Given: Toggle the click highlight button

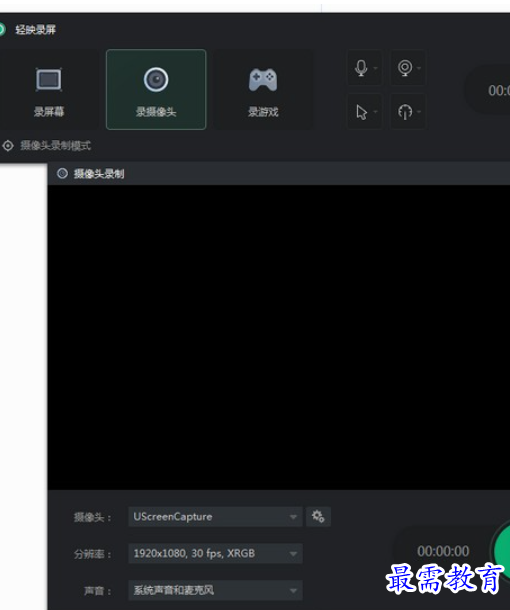Looking at the screenshot, I should (x=405, y=112).
